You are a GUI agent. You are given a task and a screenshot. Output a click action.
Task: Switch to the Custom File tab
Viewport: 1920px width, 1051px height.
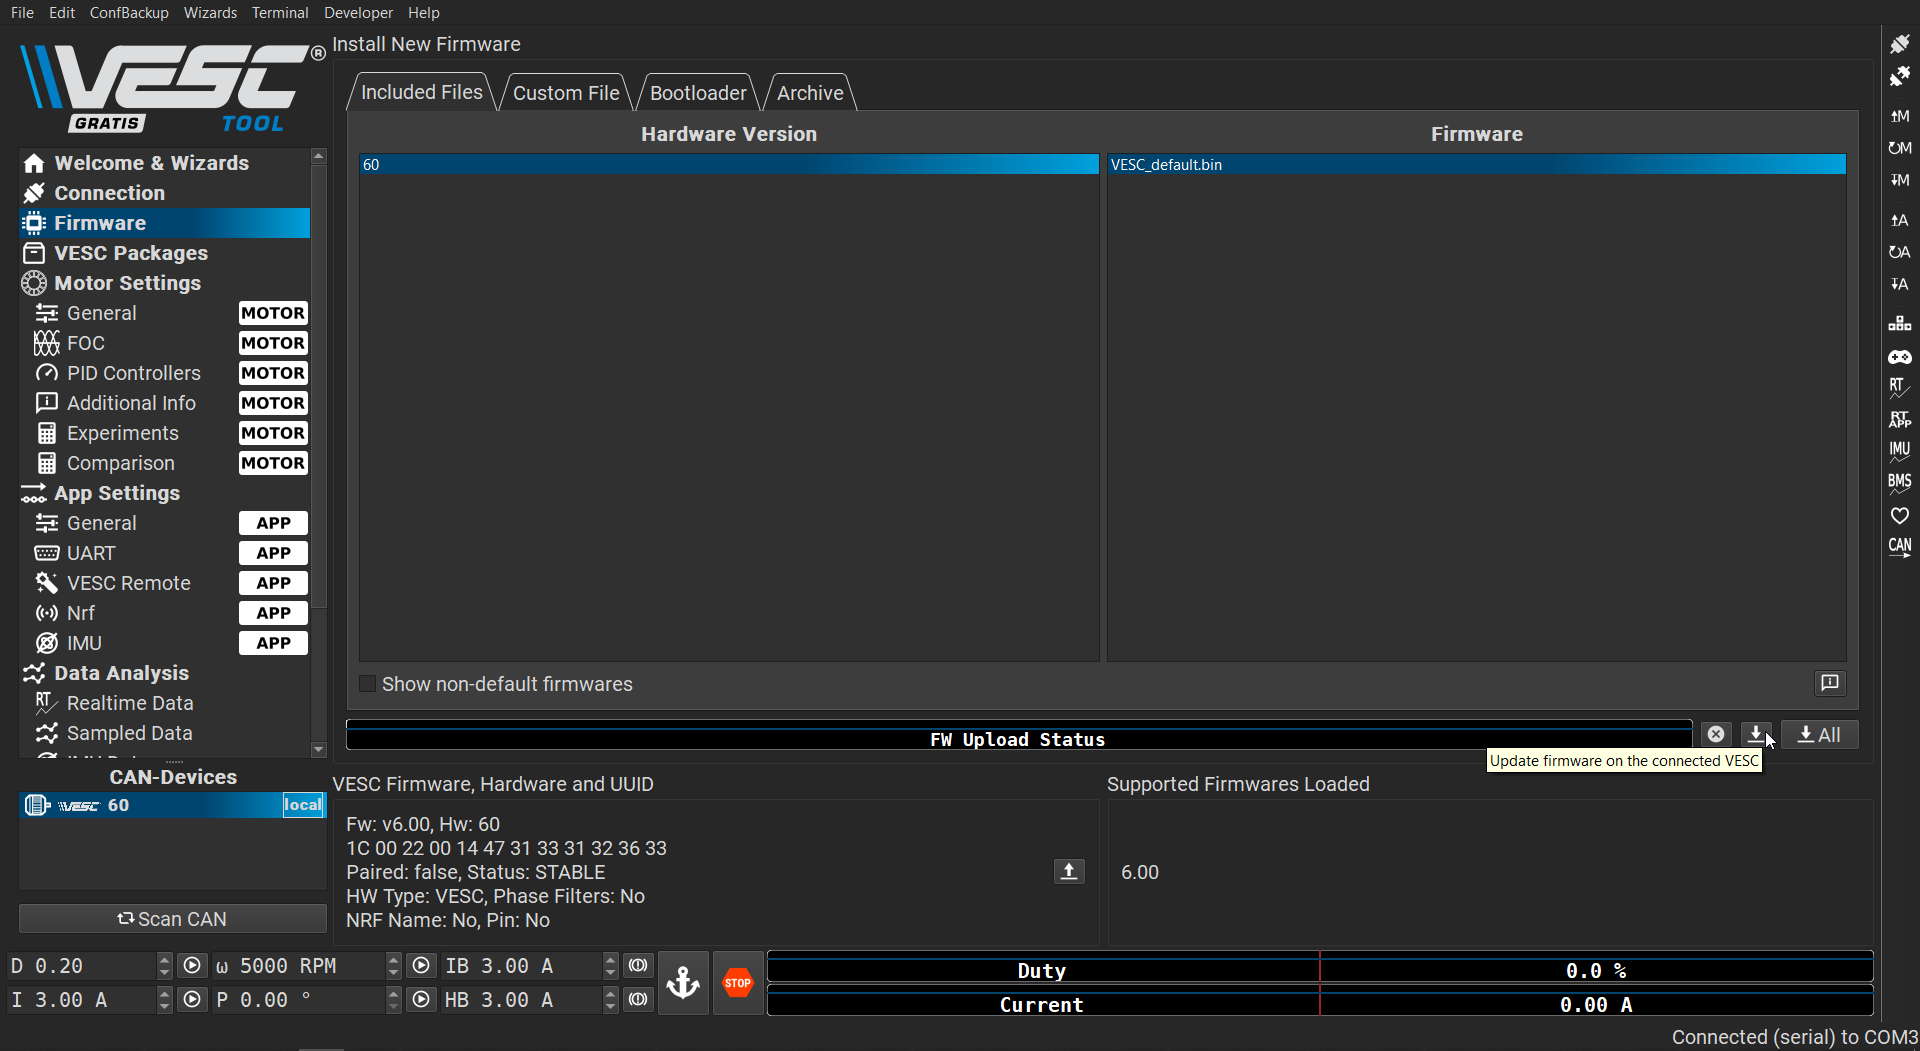(566, 93)
